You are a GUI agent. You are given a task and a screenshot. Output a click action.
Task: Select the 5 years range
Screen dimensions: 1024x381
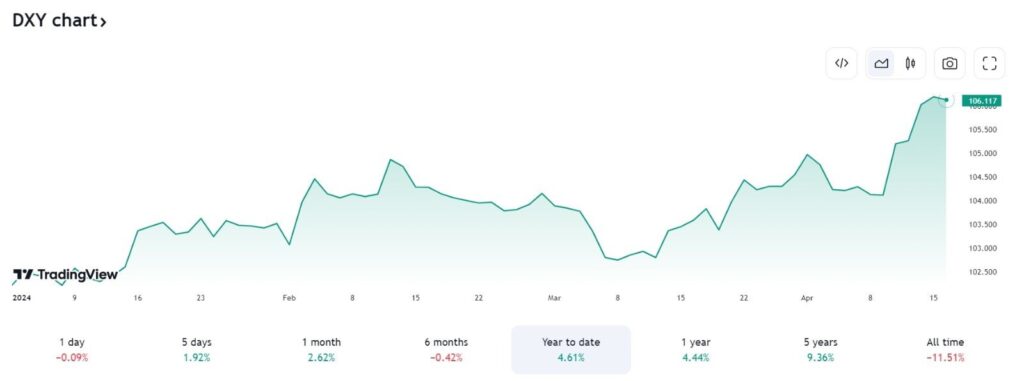point(821,350)
